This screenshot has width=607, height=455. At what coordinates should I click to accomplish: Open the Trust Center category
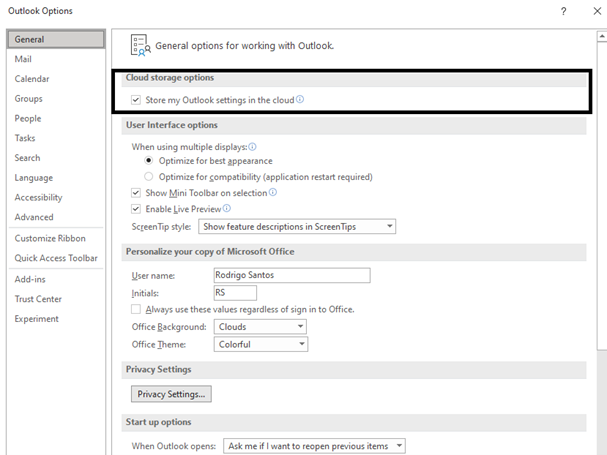click(38, 299)
